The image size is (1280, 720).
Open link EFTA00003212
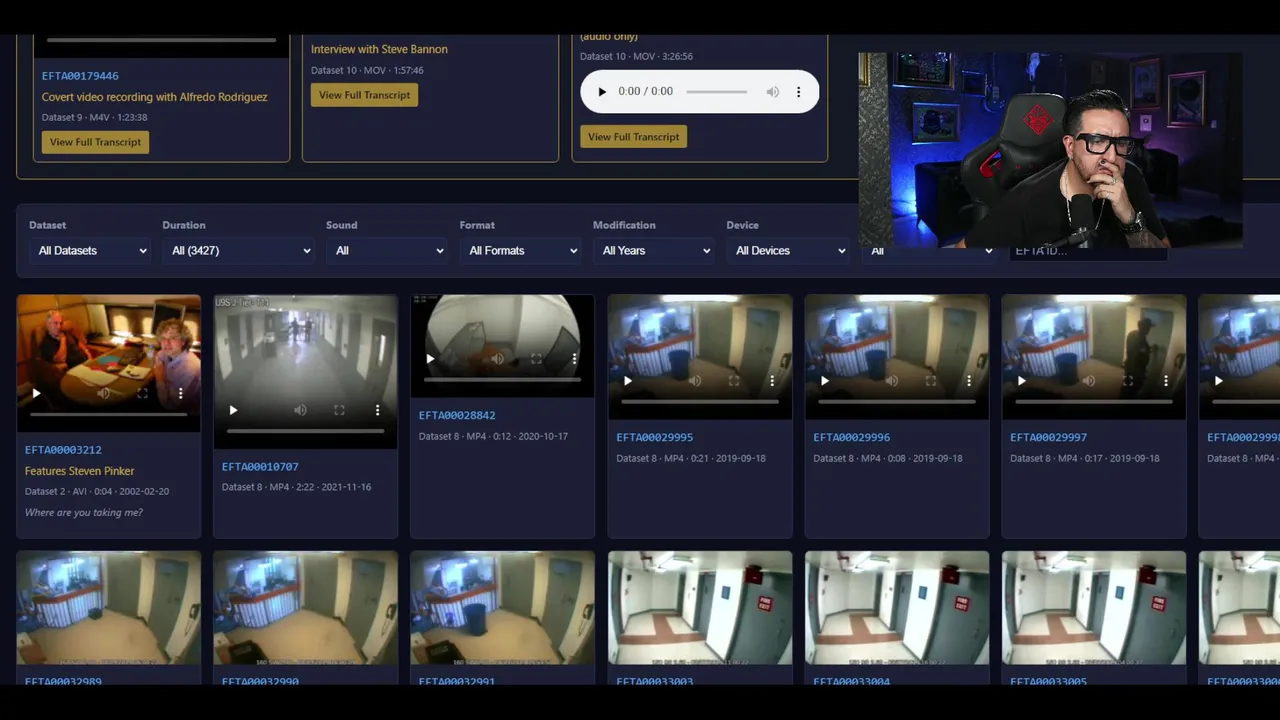coord(63,450)
